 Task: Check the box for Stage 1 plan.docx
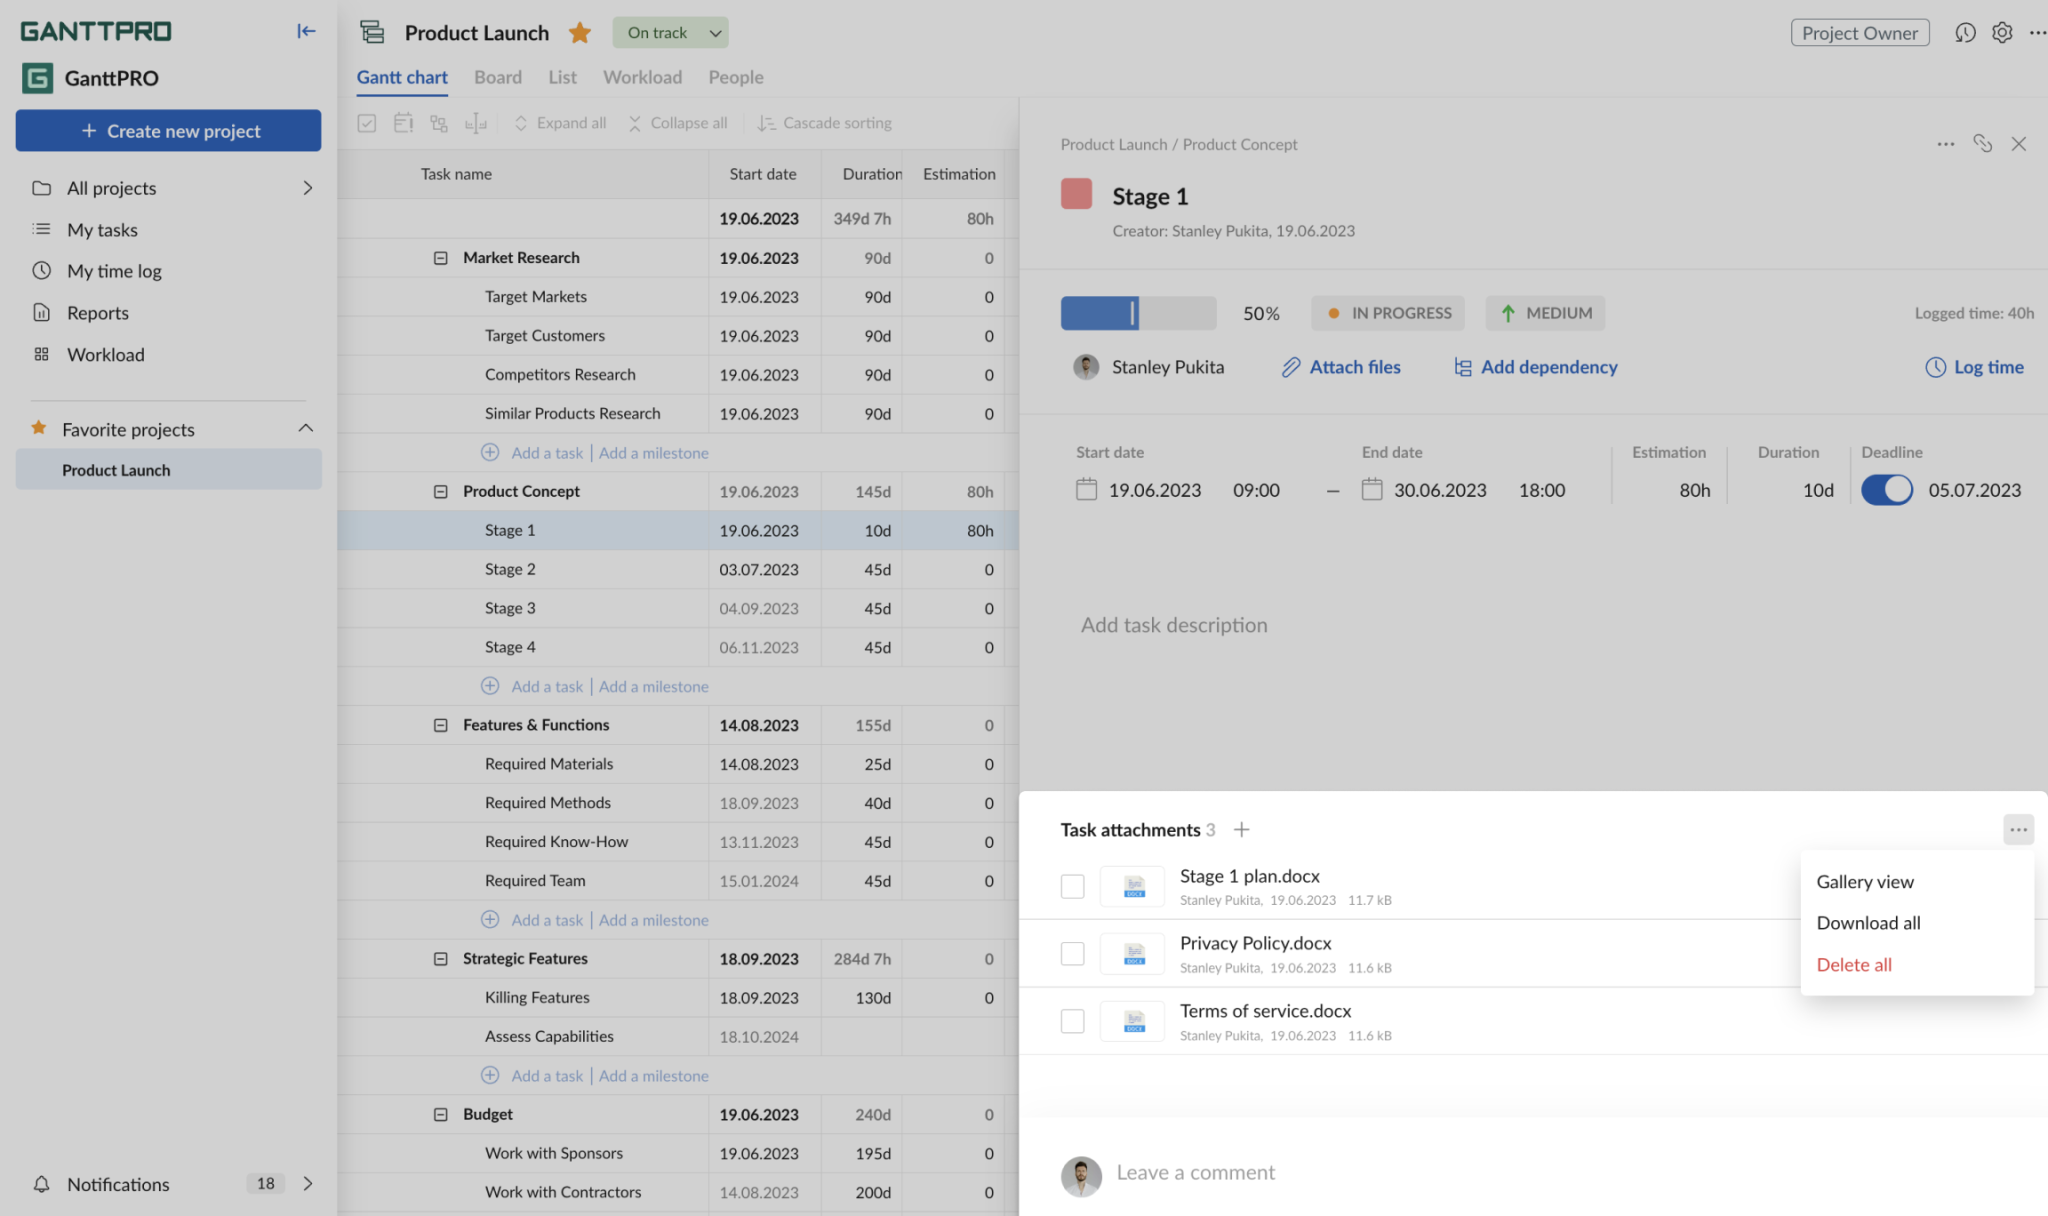click(1072, 886)
